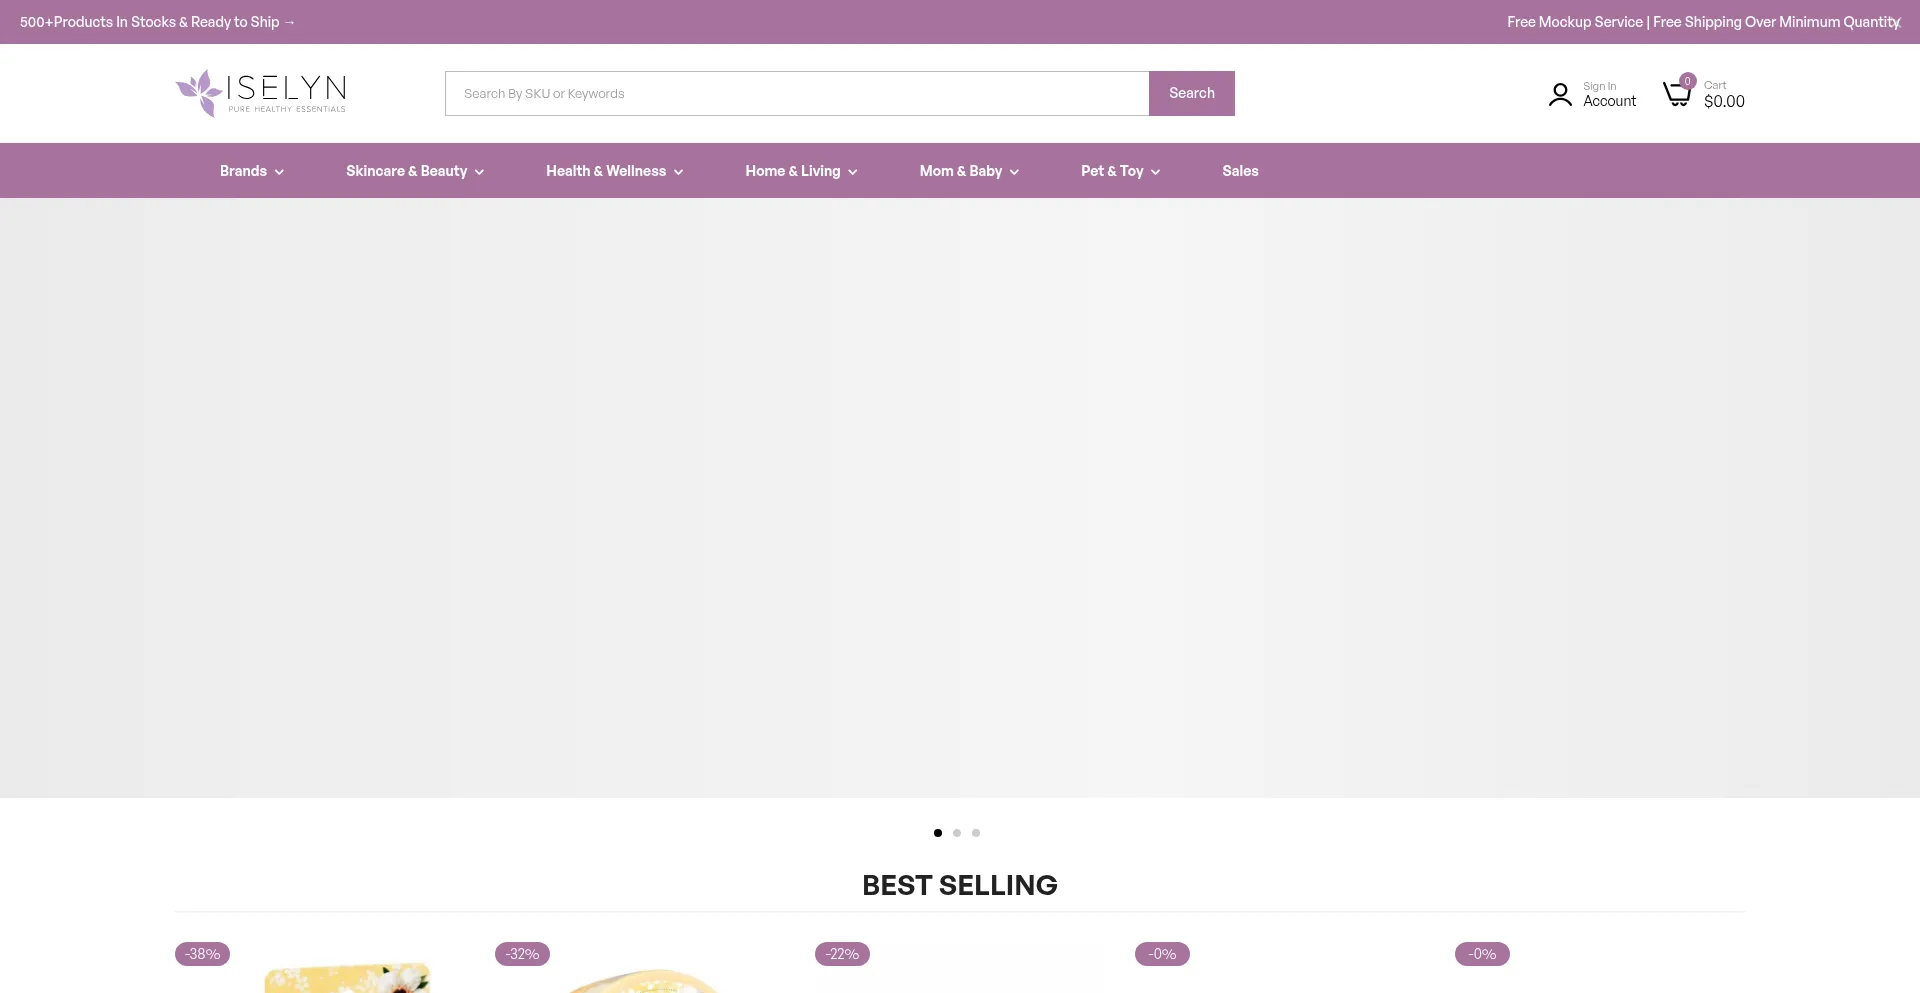Viewport: 1920px width, 993px height.
Task: Open the Sign In Account link
Action: (x=1609, y=94)
